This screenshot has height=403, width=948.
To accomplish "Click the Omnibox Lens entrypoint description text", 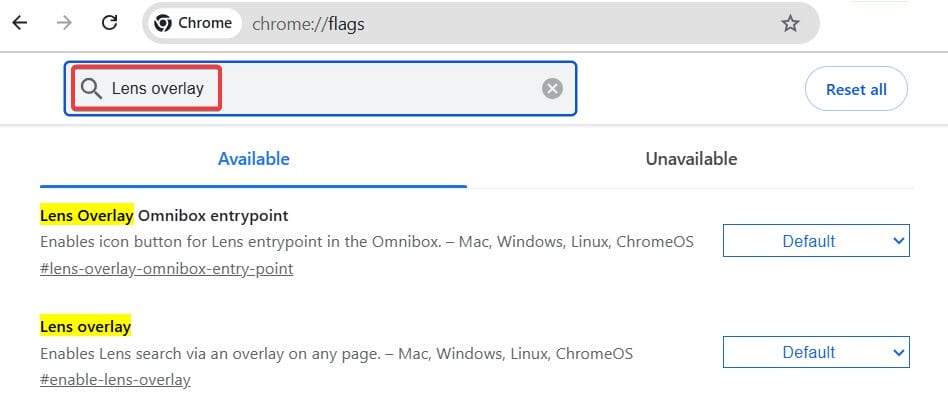I will (x=367, y=242).
